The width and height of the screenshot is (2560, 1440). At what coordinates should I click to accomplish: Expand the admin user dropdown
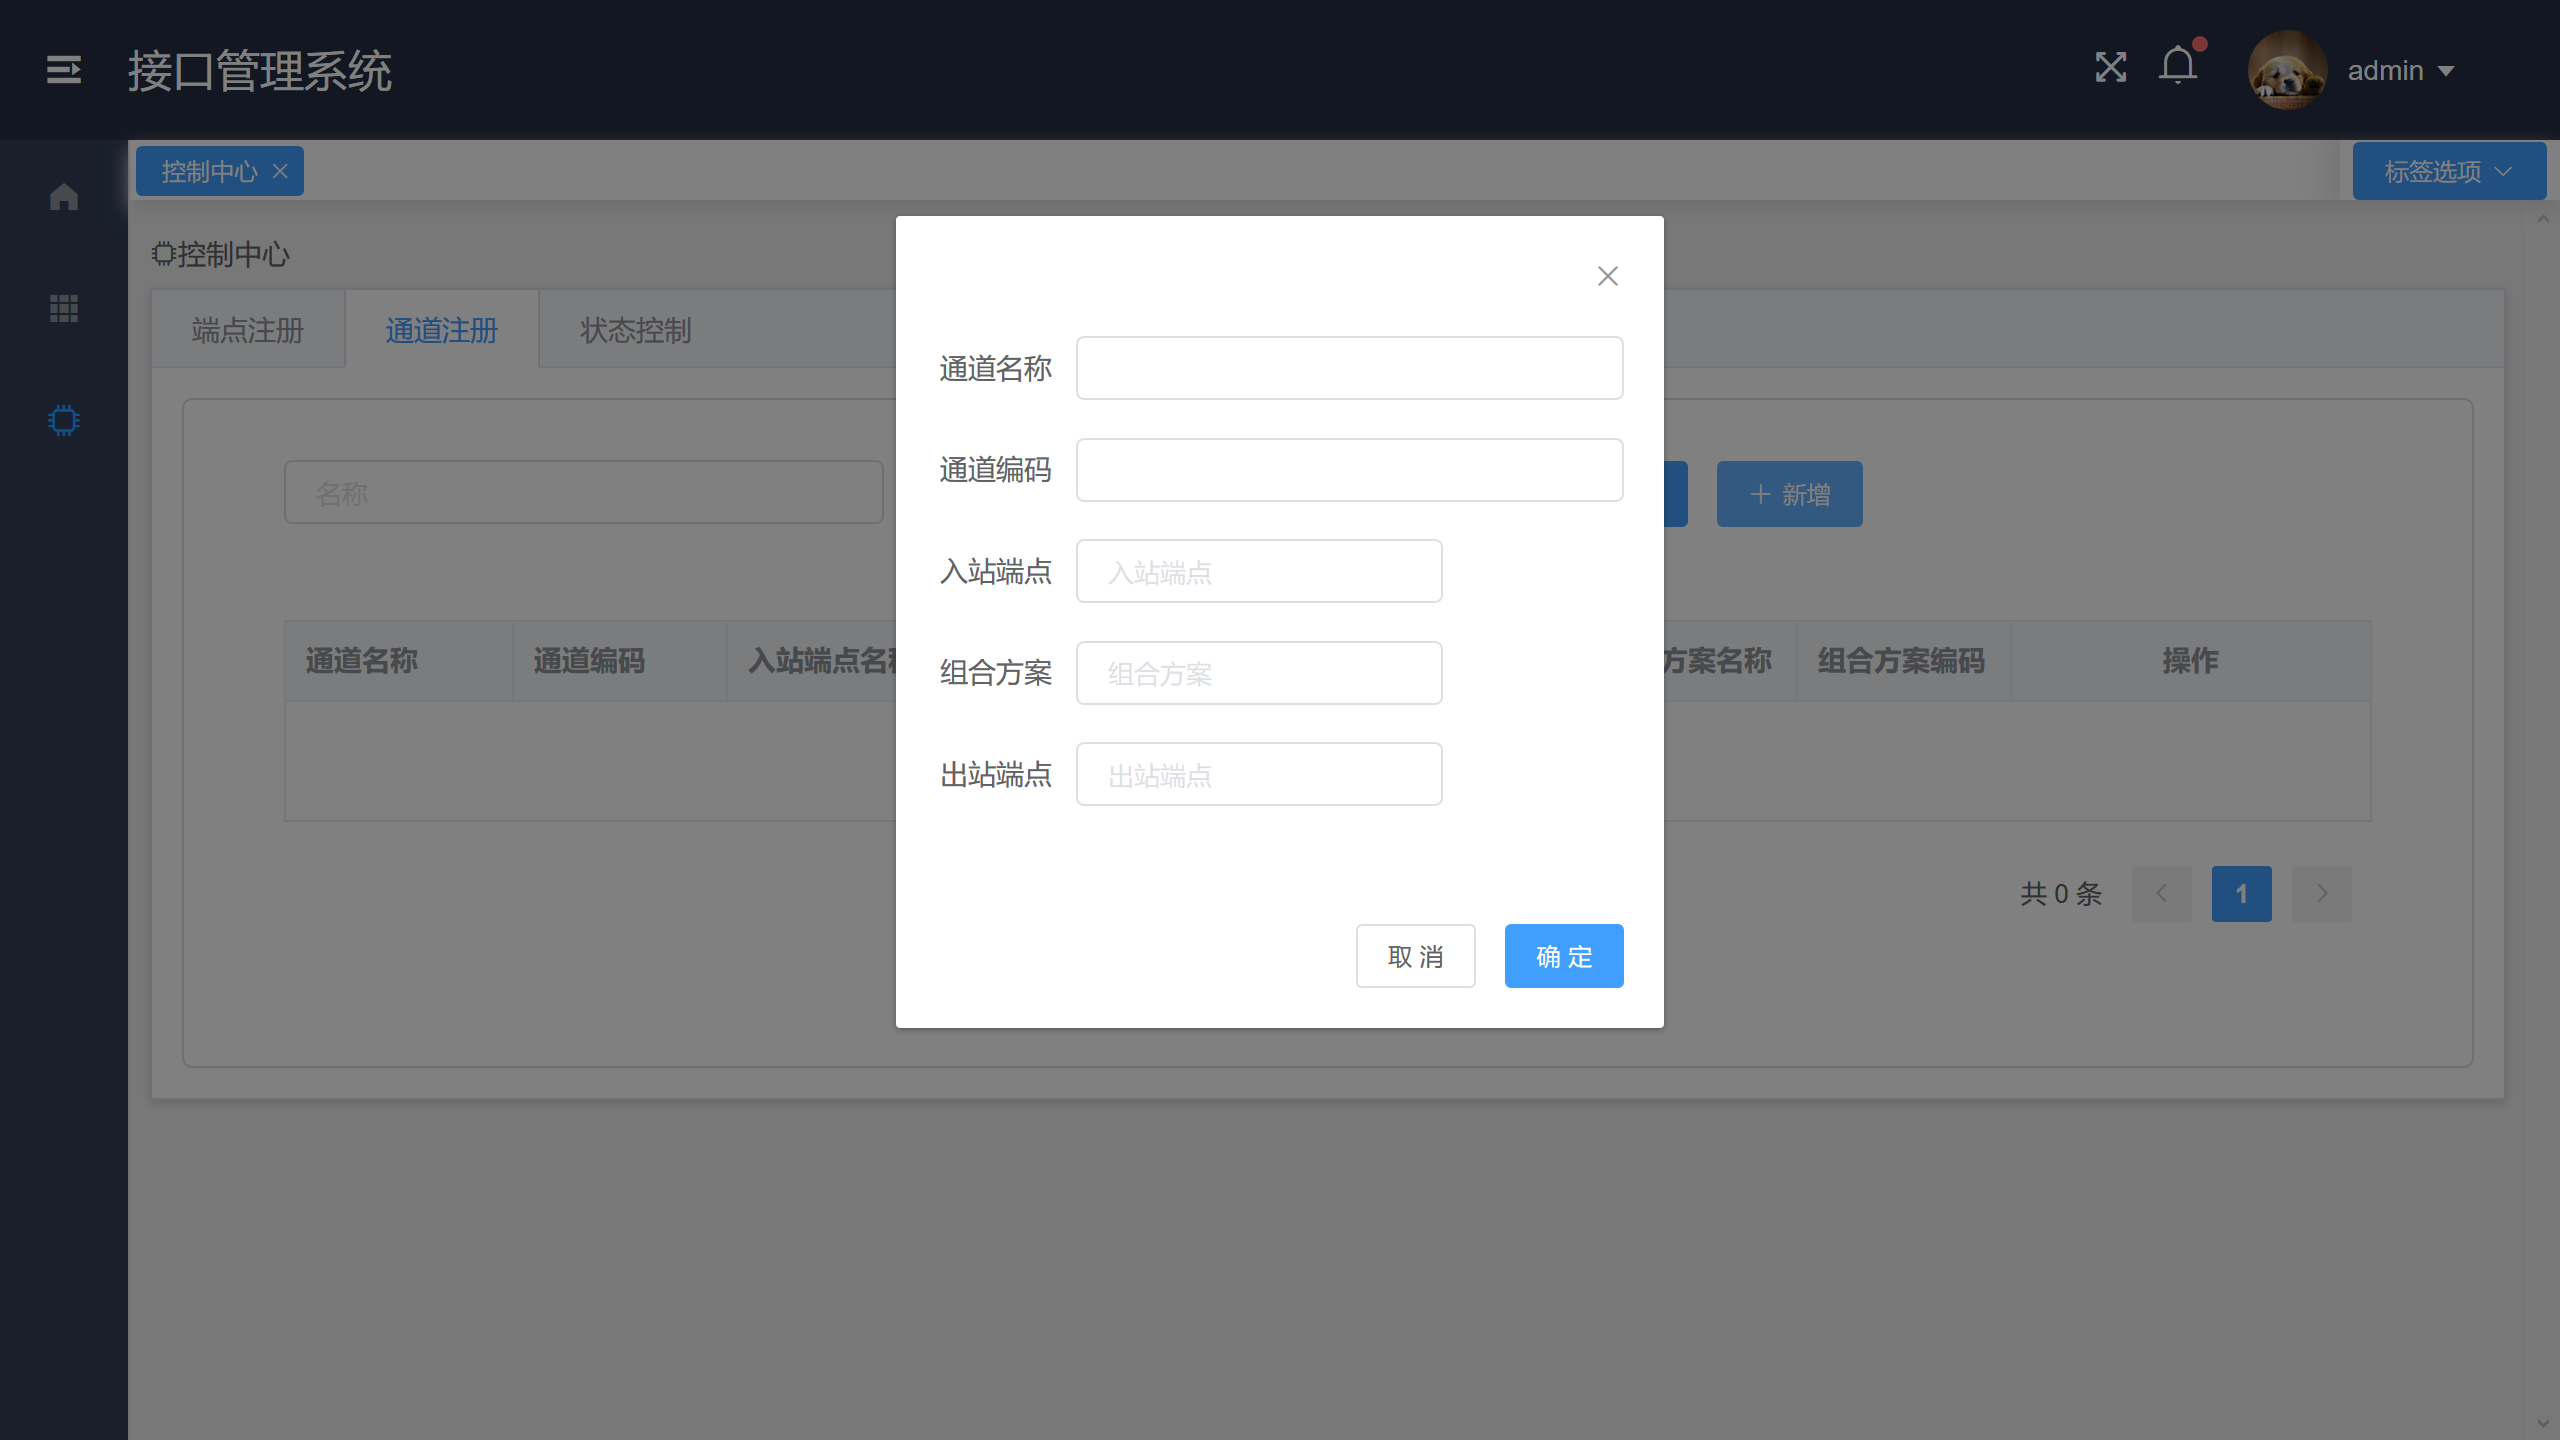pyautogui.click(x=2446, y=71)
